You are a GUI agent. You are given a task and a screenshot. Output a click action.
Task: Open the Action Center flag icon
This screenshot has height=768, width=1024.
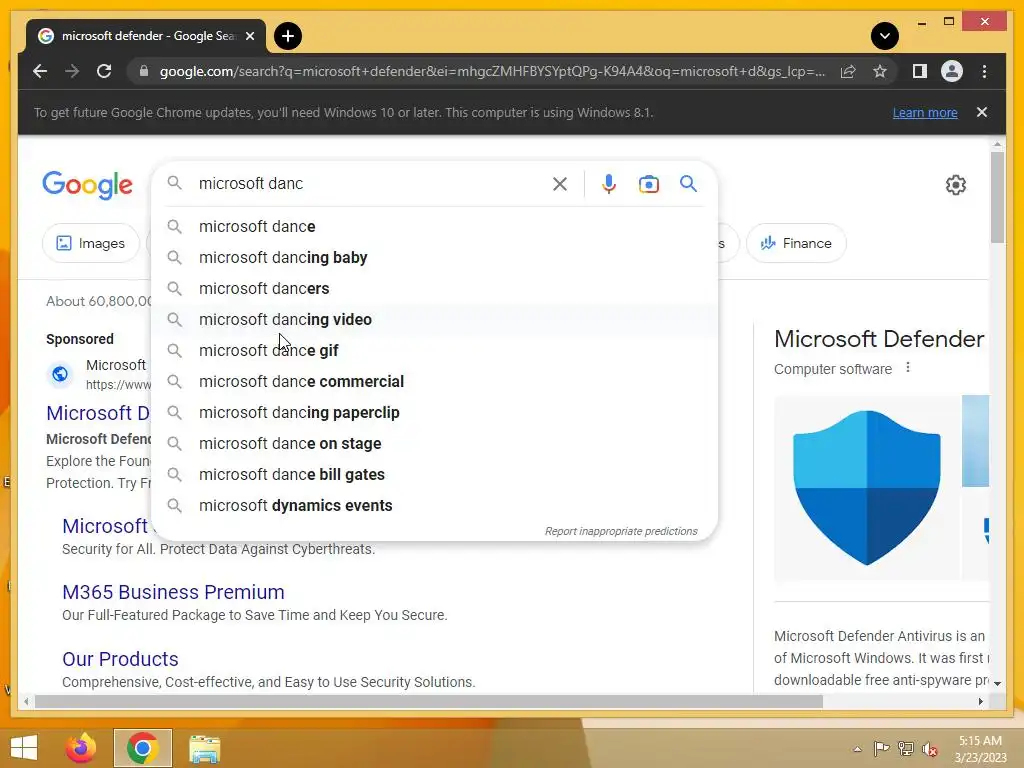tap(881, 749)
